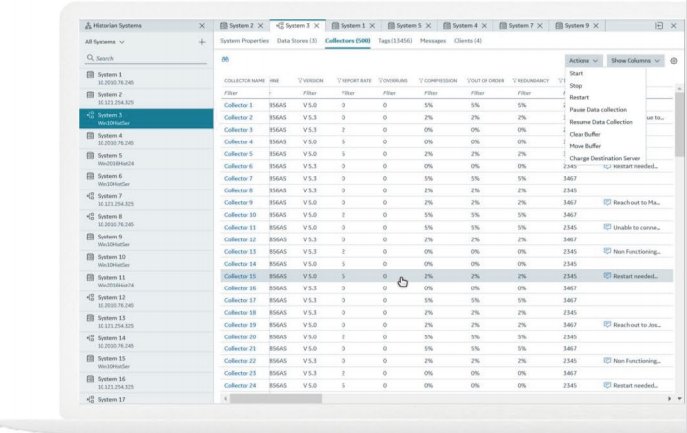
Task: Open the Collector 12 link
Action: coord(240,239)
